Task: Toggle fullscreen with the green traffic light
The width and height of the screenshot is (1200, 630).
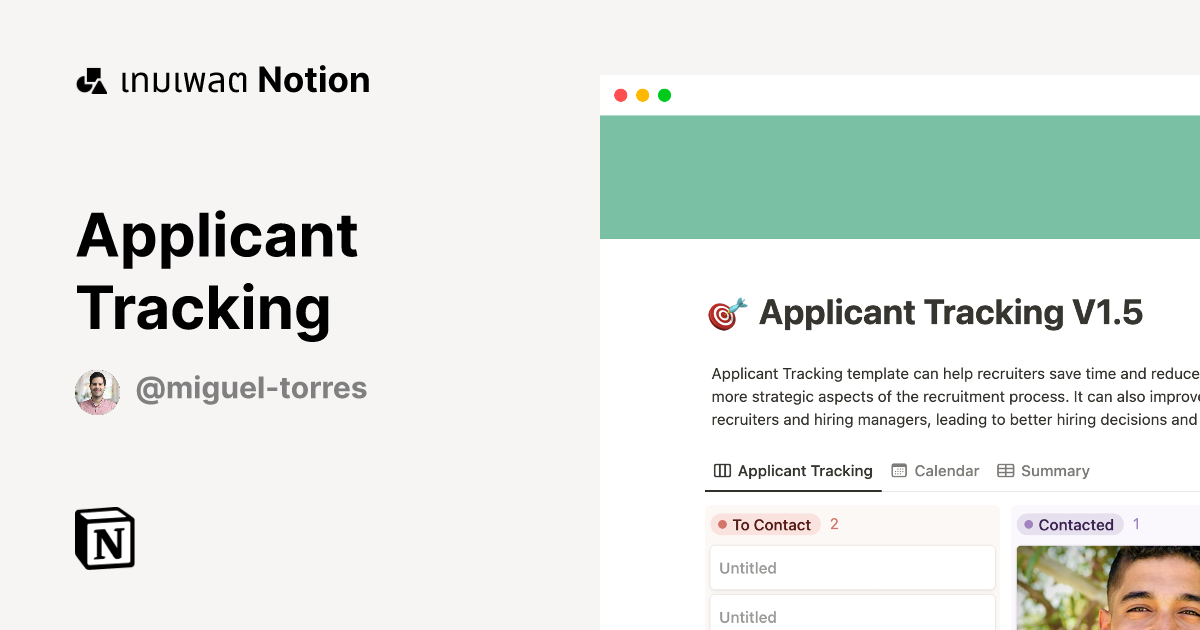Action: click(664, 95)
